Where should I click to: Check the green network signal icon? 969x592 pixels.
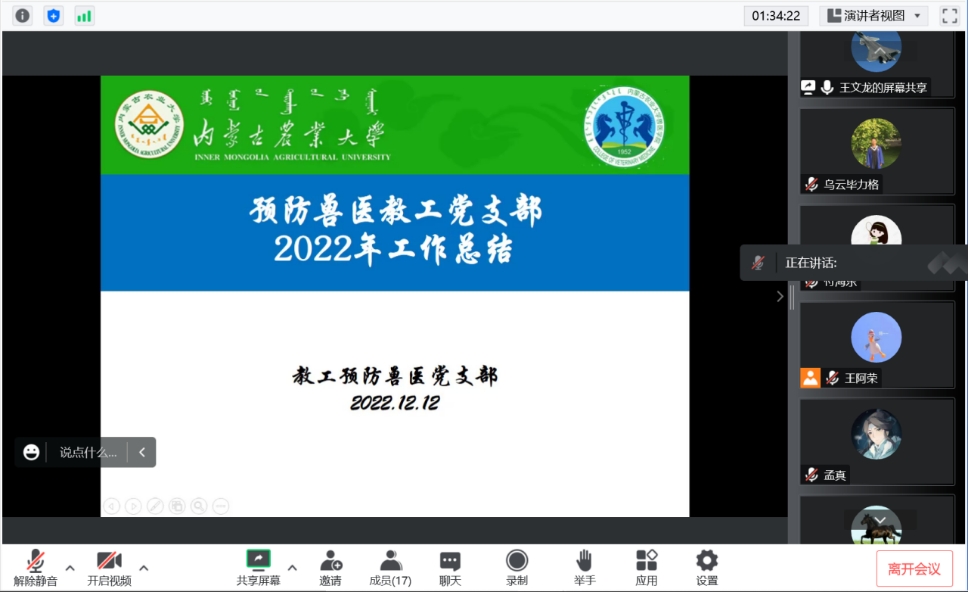click(84, 15)
